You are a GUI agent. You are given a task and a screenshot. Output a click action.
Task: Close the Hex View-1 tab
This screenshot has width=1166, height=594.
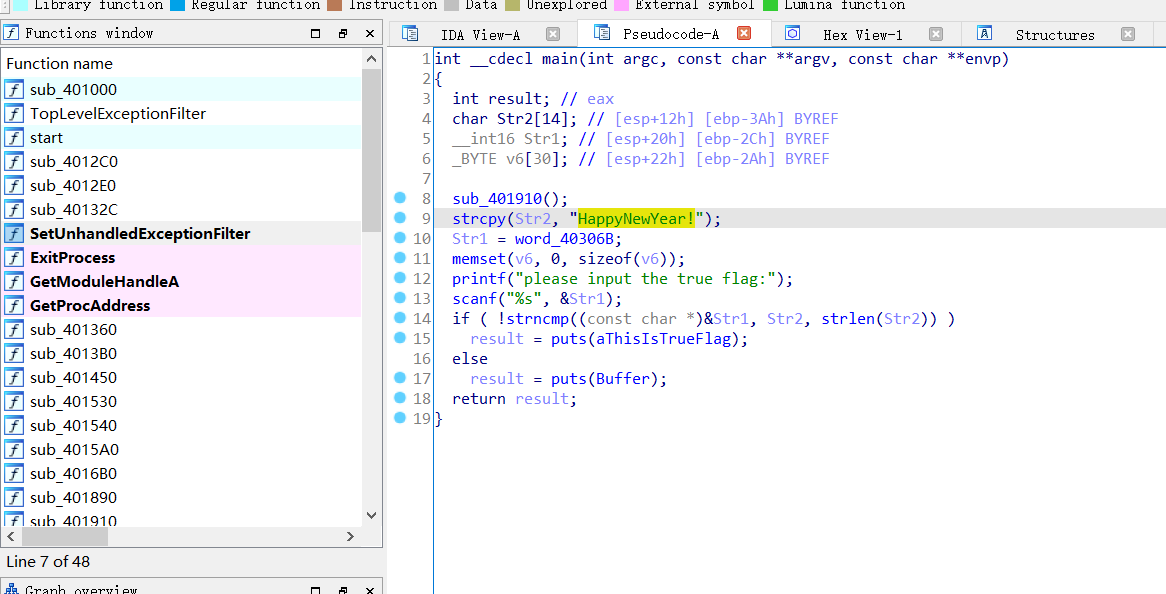pos(935,34)
